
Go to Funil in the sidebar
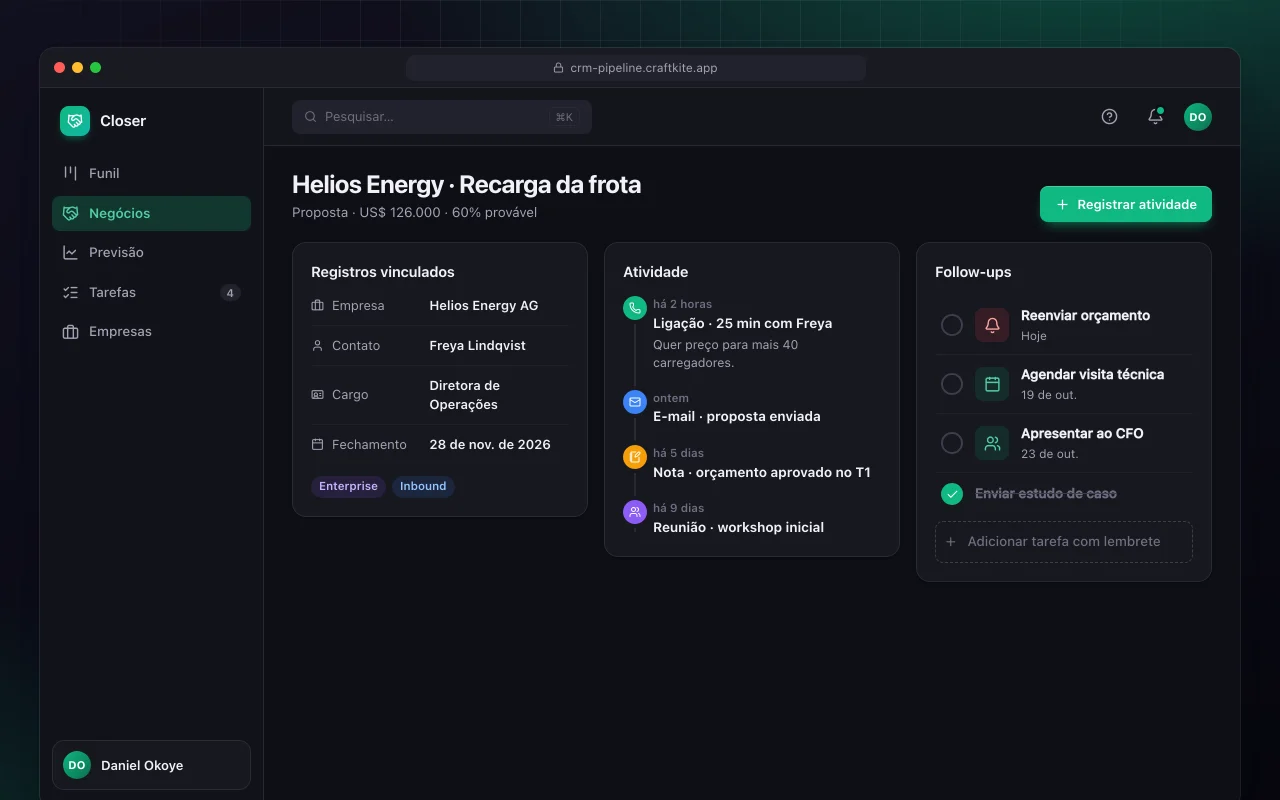point(151,174)
